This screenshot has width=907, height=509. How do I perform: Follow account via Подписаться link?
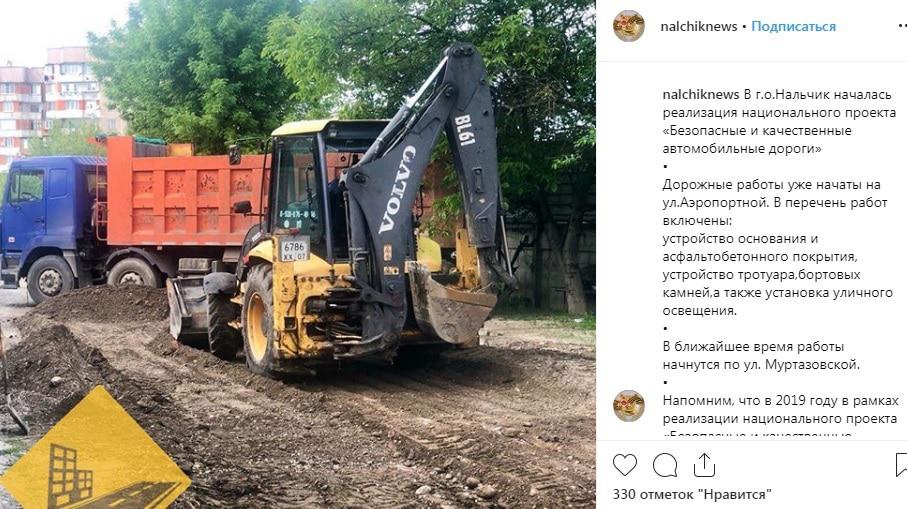(x=793, y=27)
